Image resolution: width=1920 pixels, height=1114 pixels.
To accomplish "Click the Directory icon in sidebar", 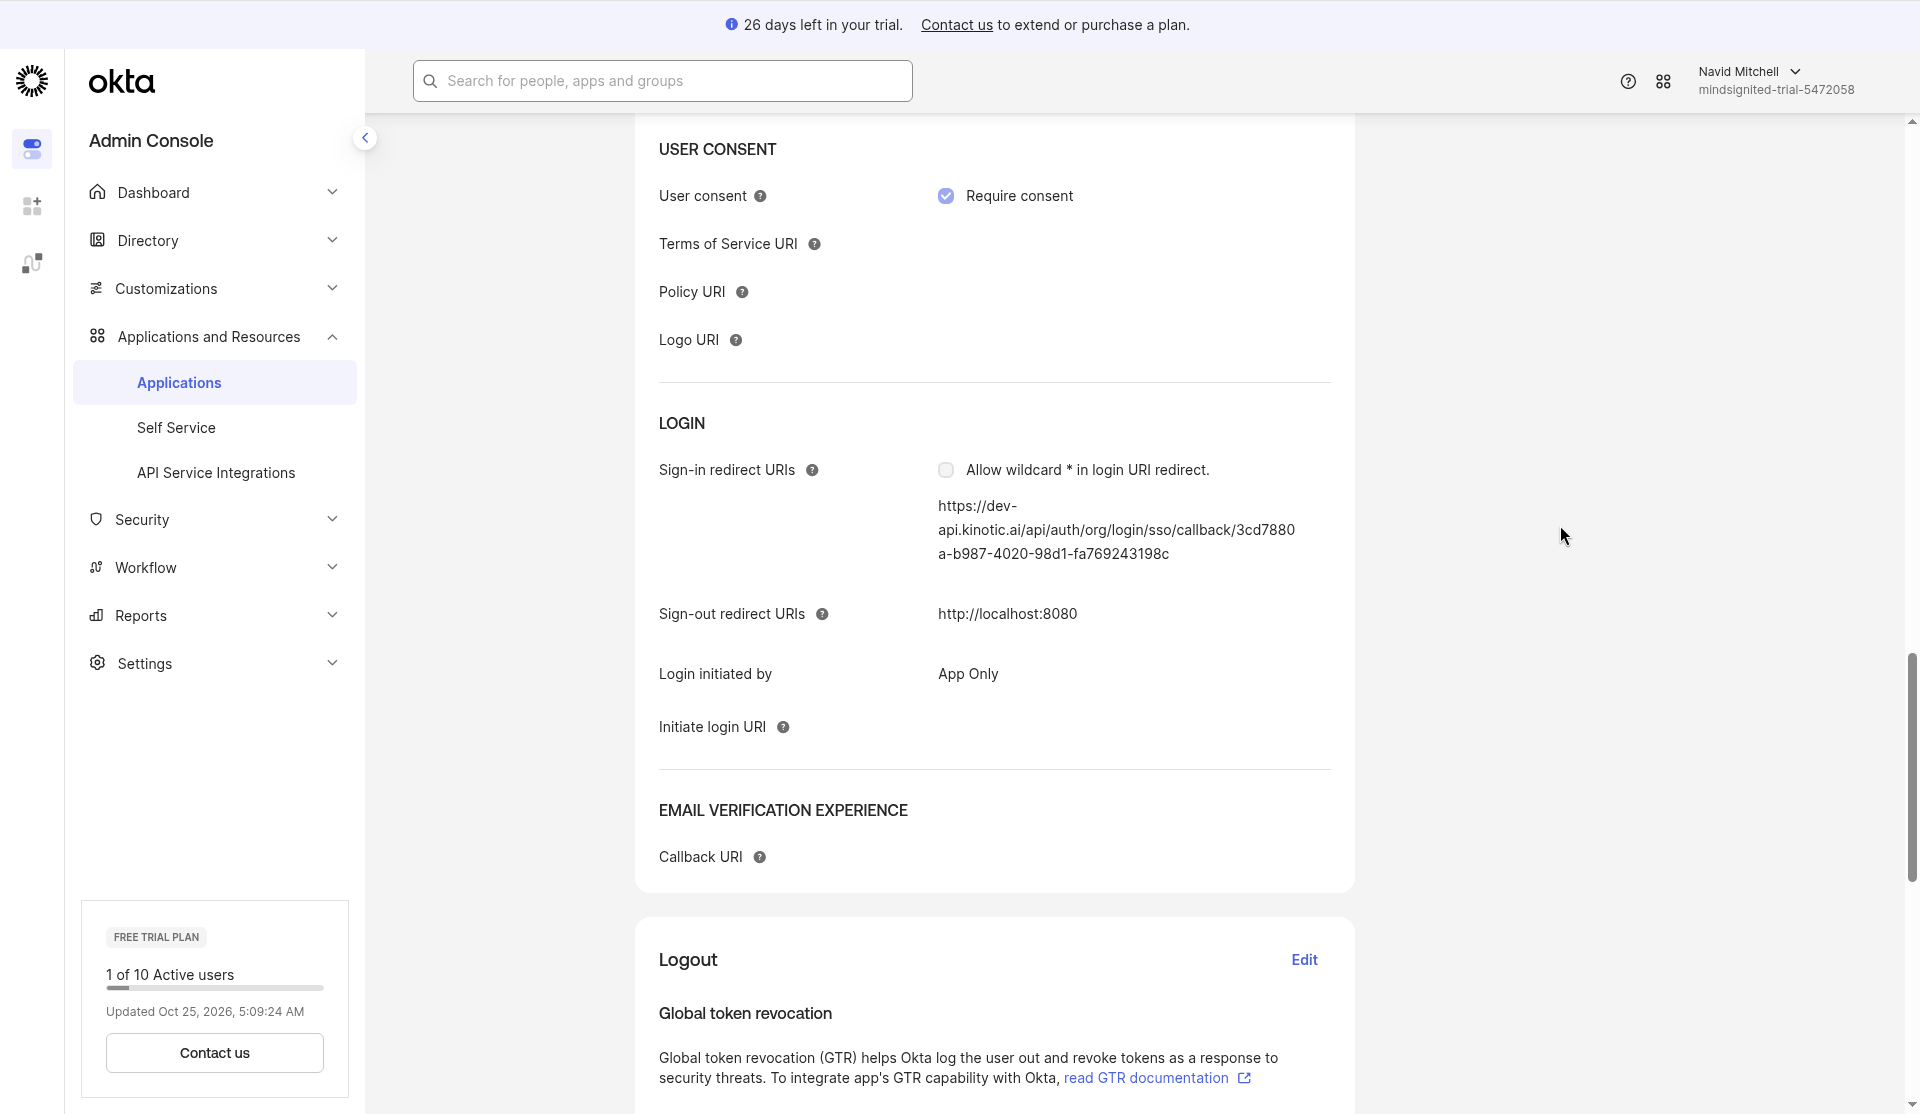I will tap(97, 240).
